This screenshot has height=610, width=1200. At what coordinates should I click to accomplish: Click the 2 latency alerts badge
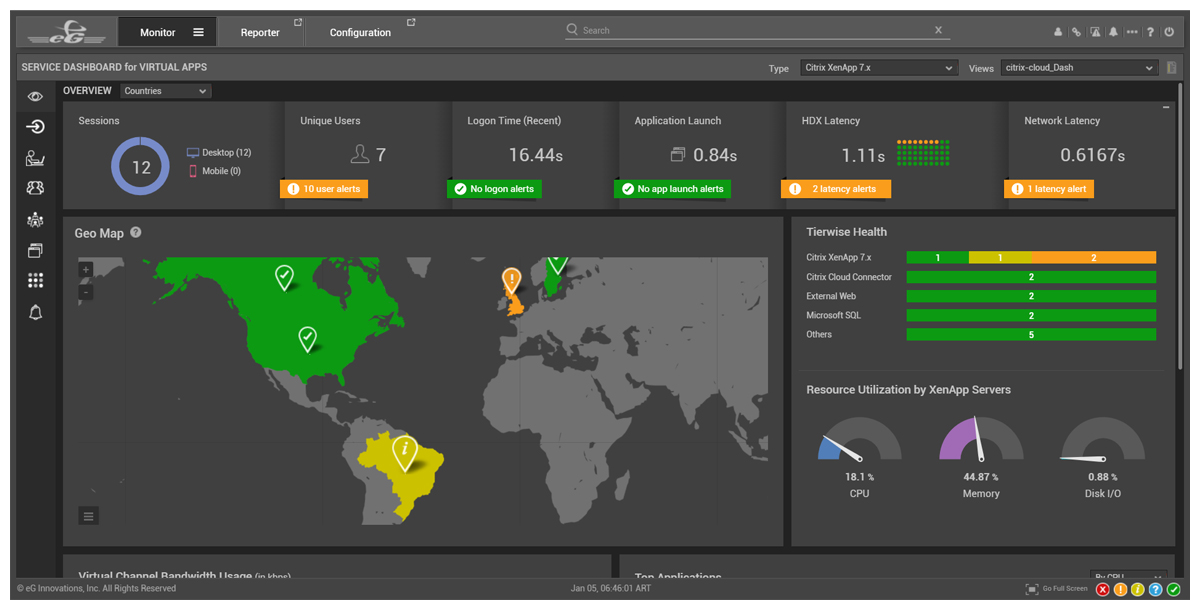point(836,189)
